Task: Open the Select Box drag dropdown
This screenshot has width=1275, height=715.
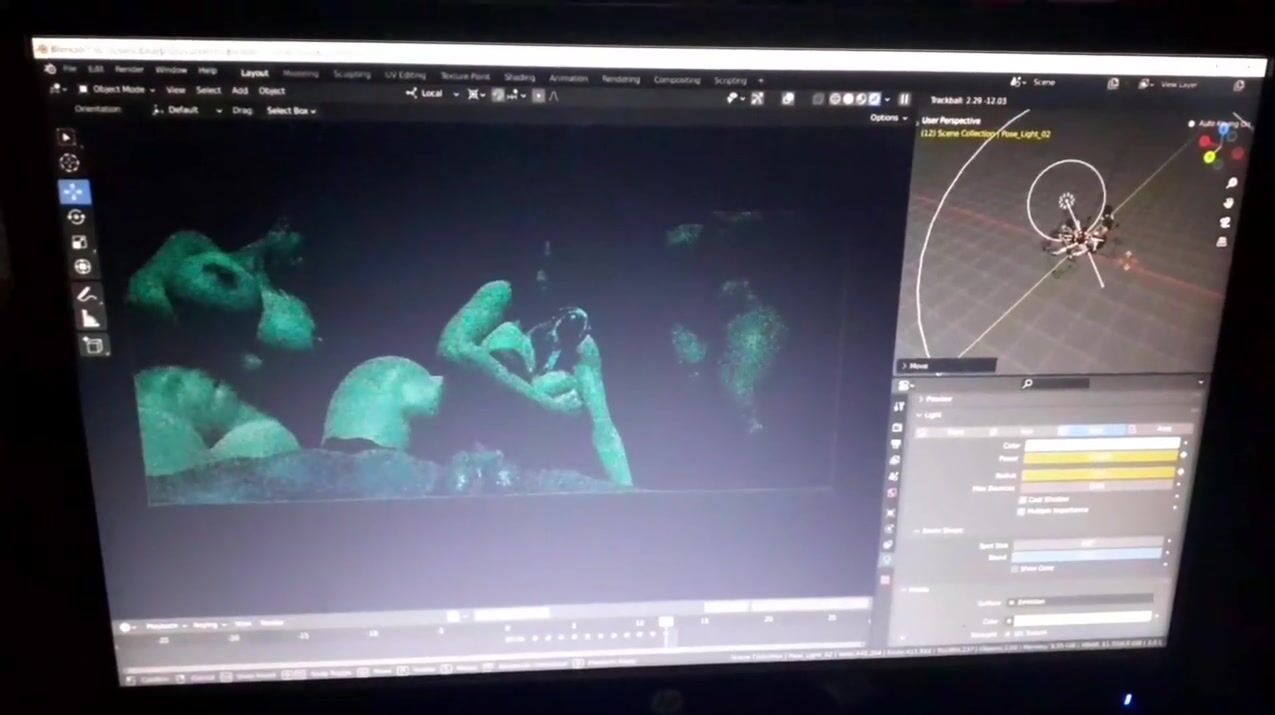Action: 291,111
